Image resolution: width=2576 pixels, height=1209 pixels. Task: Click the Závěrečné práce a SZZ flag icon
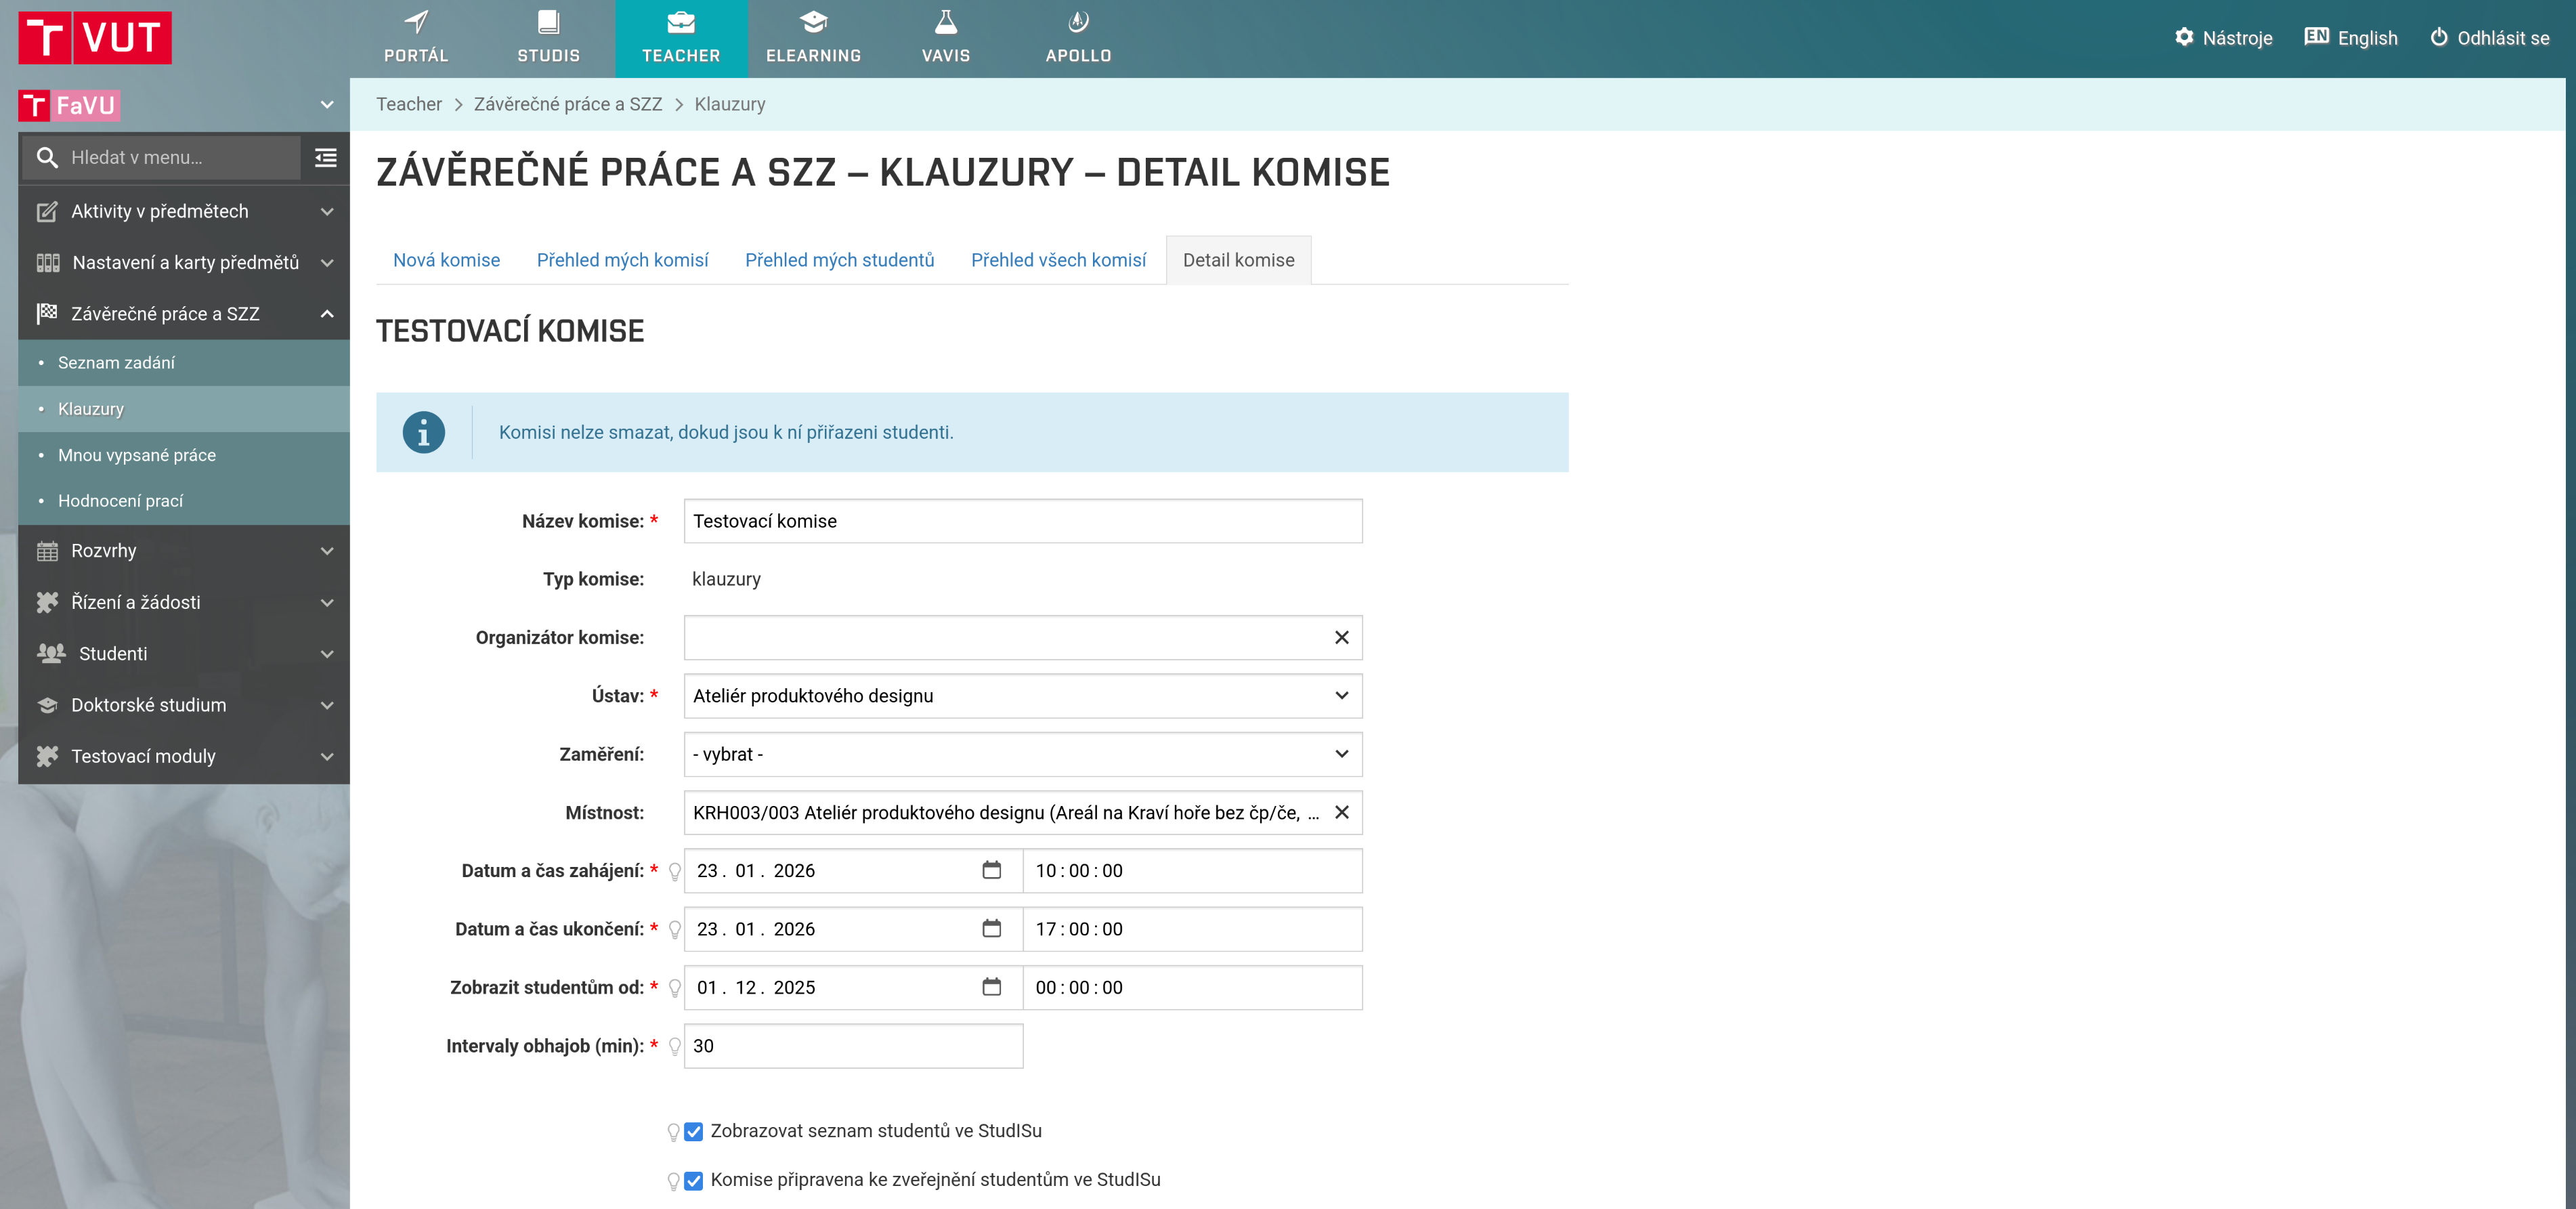47,313
